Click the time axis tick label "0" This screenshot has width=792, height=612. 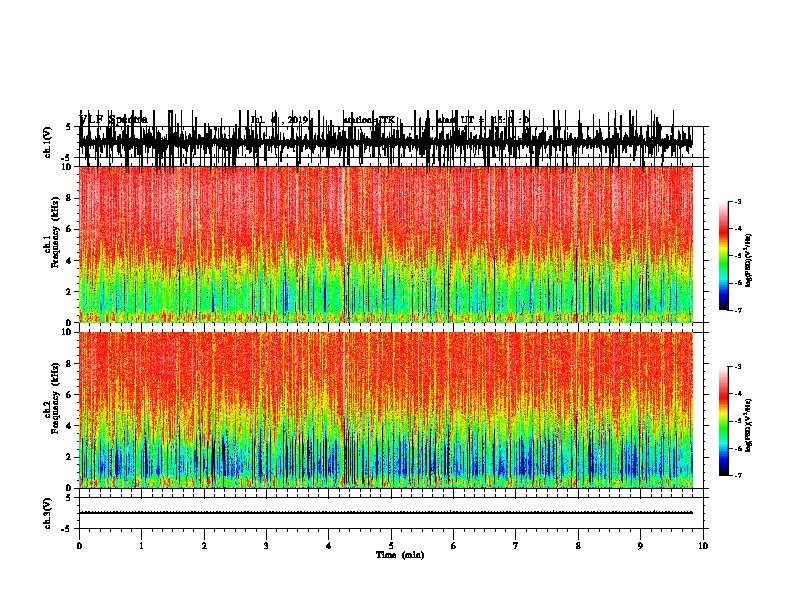pos(79,546)
